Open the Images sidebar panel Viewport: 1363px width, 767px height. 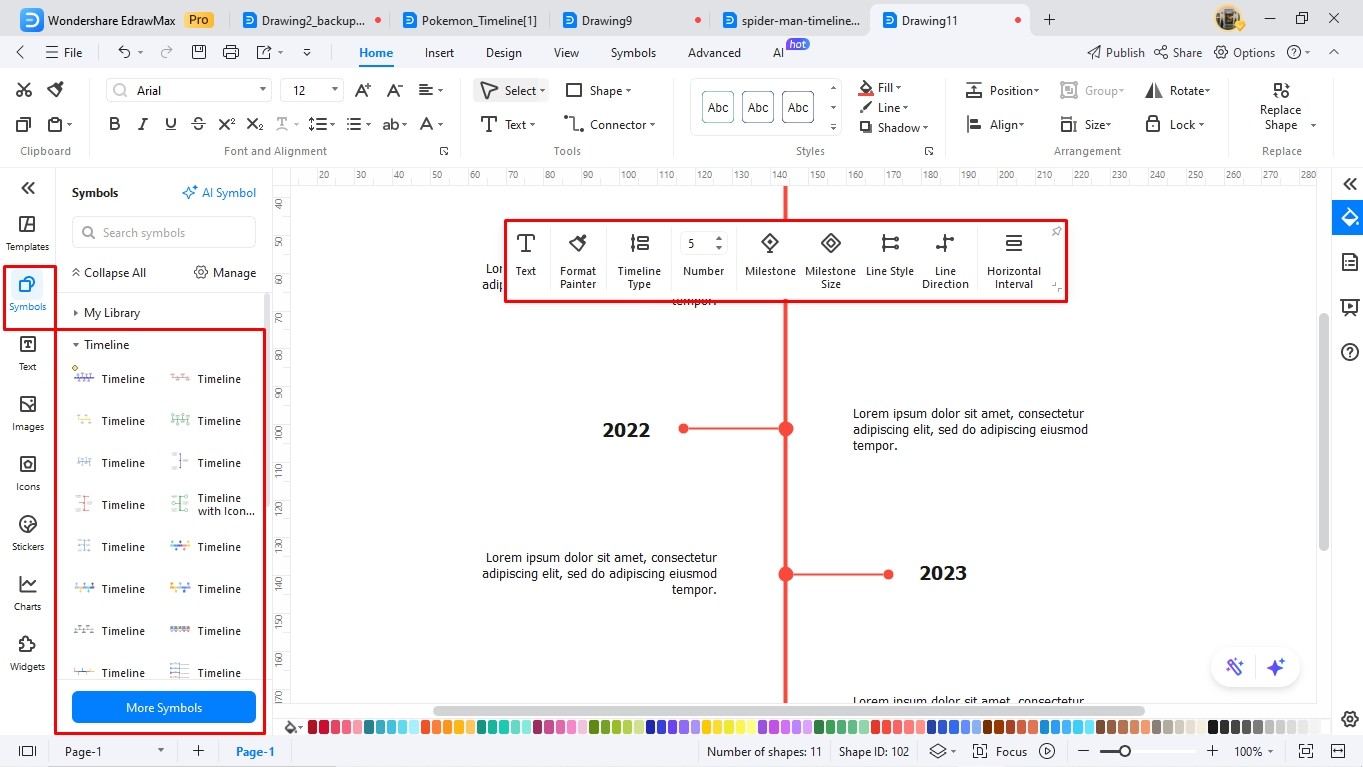tap(27, 413)
